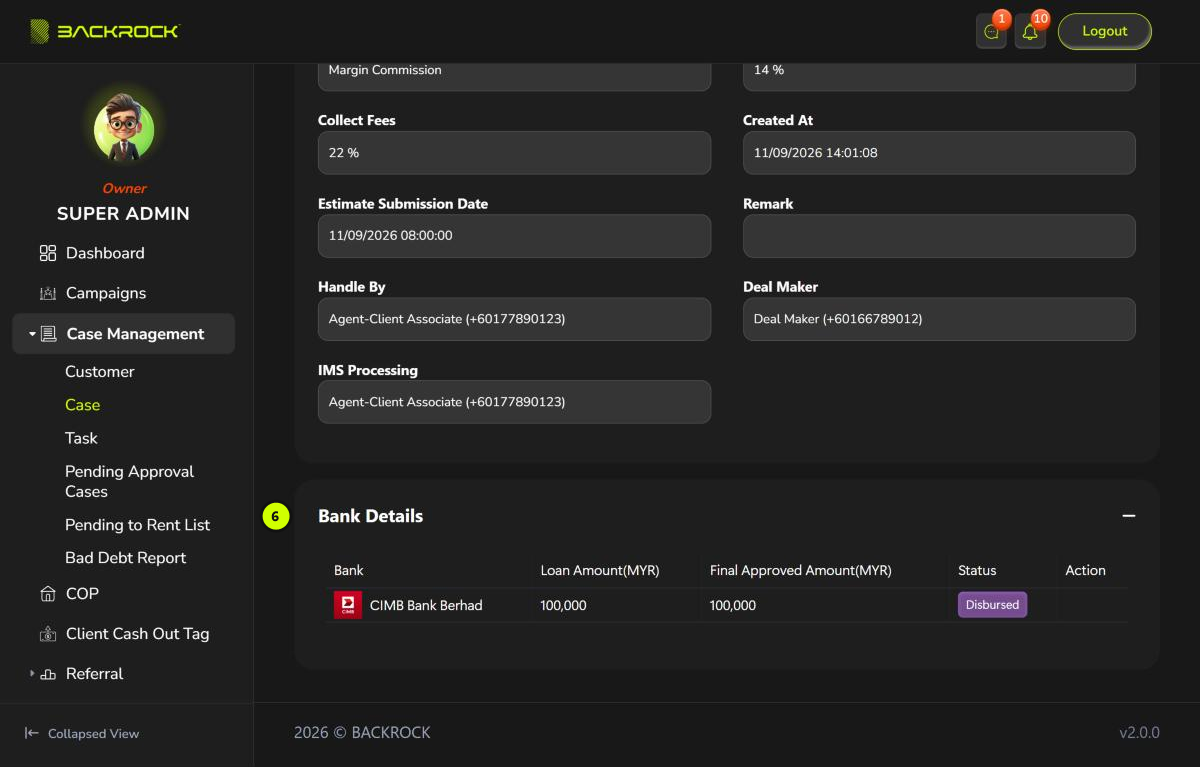Click the Final Approved Amount(MYR) column header
This screenshot has width=1200, height=767.
click(800, 570)
